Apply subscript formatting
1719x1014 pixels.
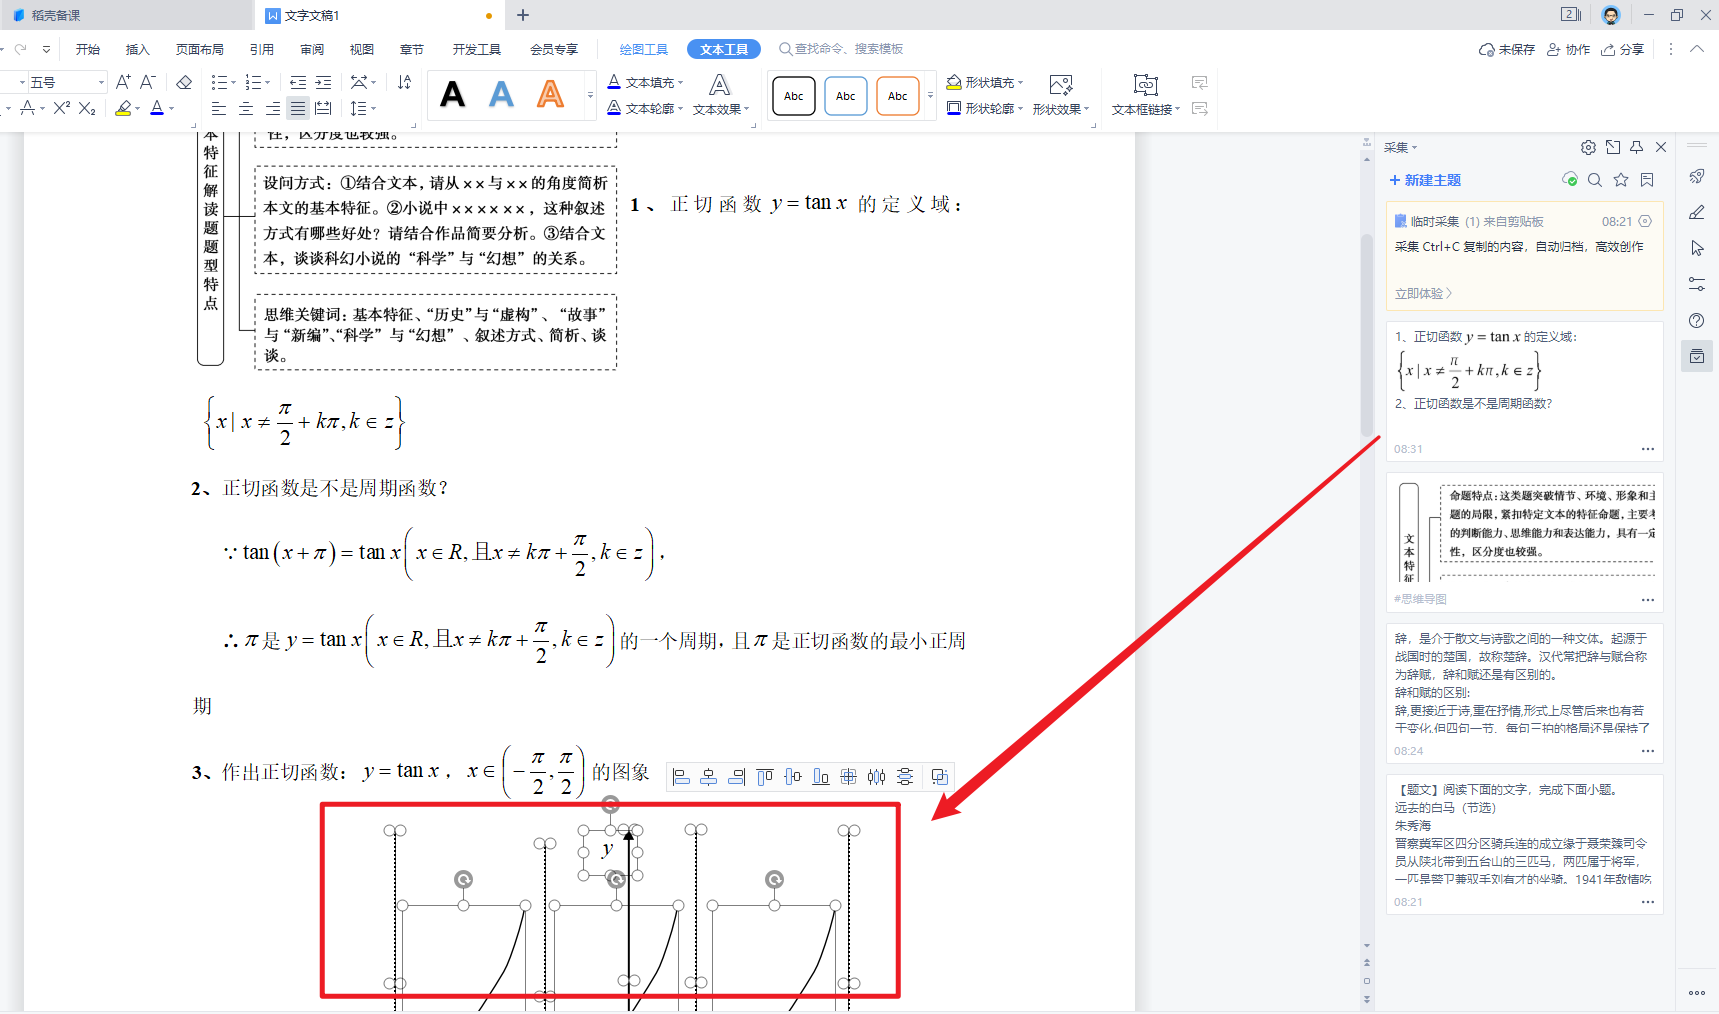pos(87,108)
